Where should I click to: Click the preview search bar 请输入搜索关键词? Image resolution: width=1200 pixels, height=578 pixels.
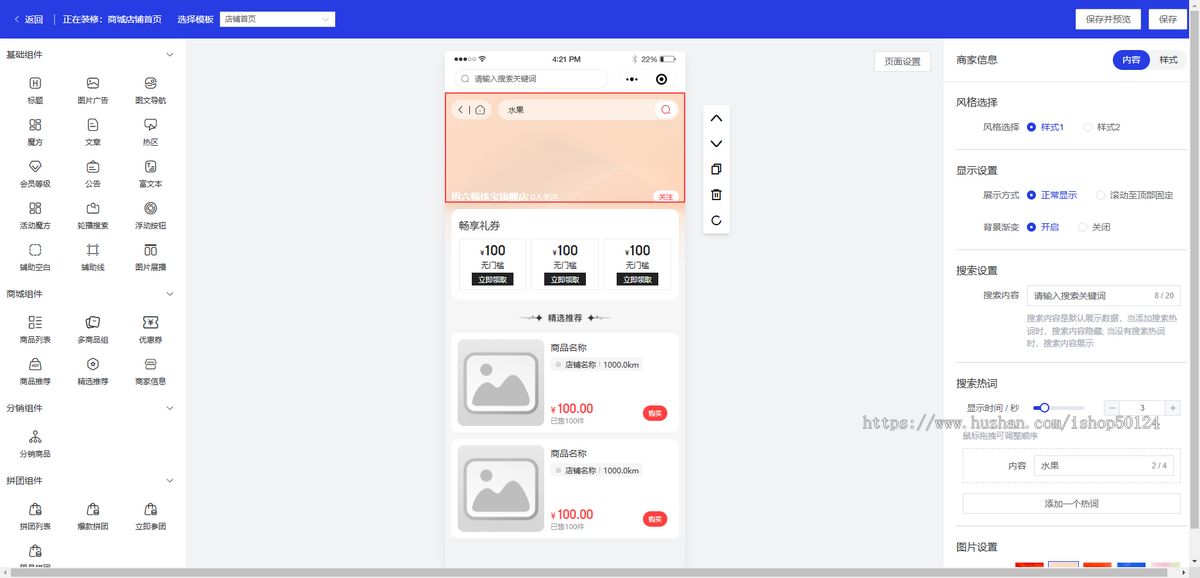[531, 79]
